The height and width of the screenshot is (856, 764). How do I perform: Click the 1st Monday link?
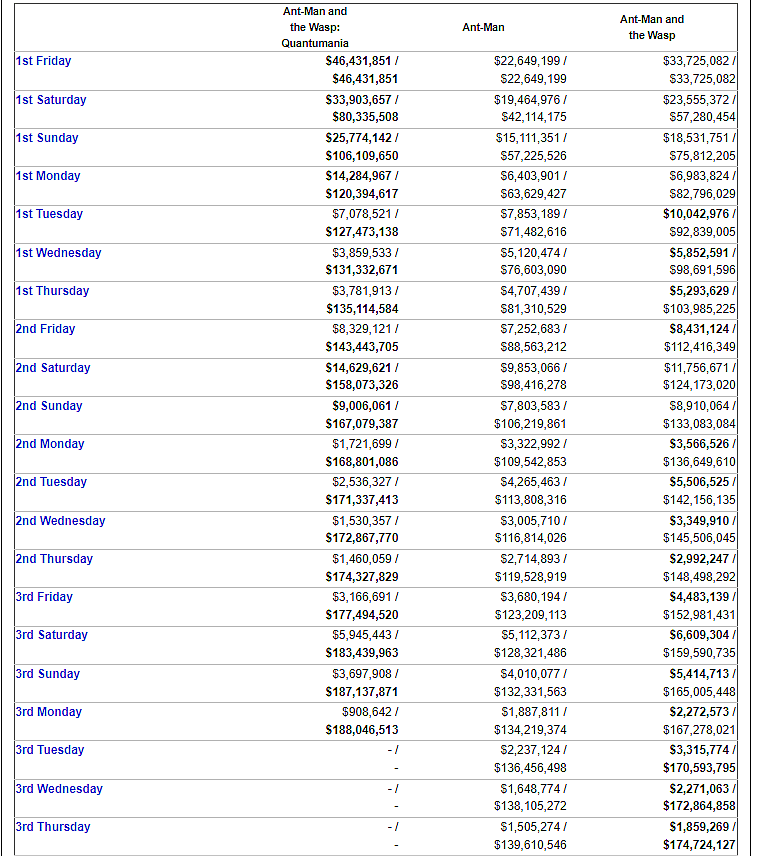48,176
